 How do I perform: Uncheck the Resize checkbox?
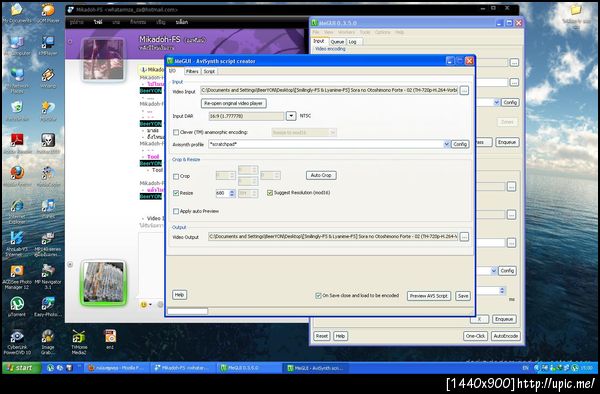[176, 193]
